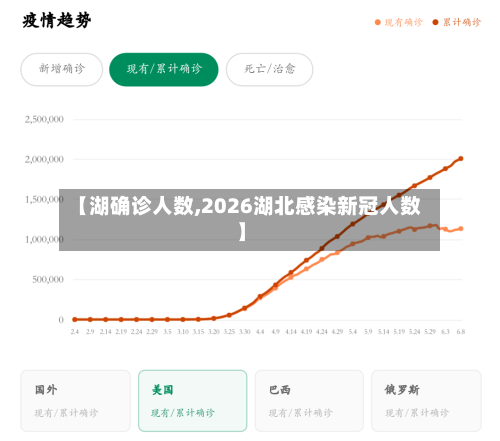The height and width of the screenshot is (441, 500).
Task: Open the 国外 country card
Action: click(x=75, y=401)
